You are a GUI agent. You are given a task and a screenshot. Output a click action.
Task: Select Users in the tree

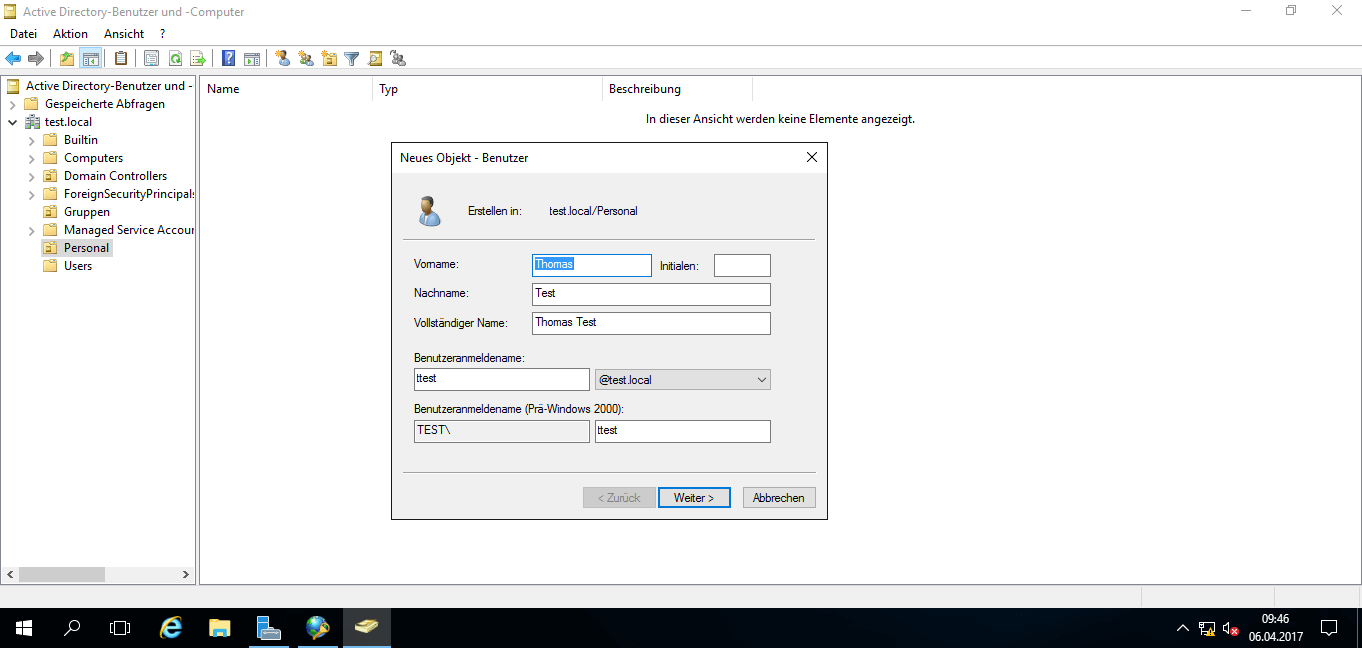click(x=78, y=266)
